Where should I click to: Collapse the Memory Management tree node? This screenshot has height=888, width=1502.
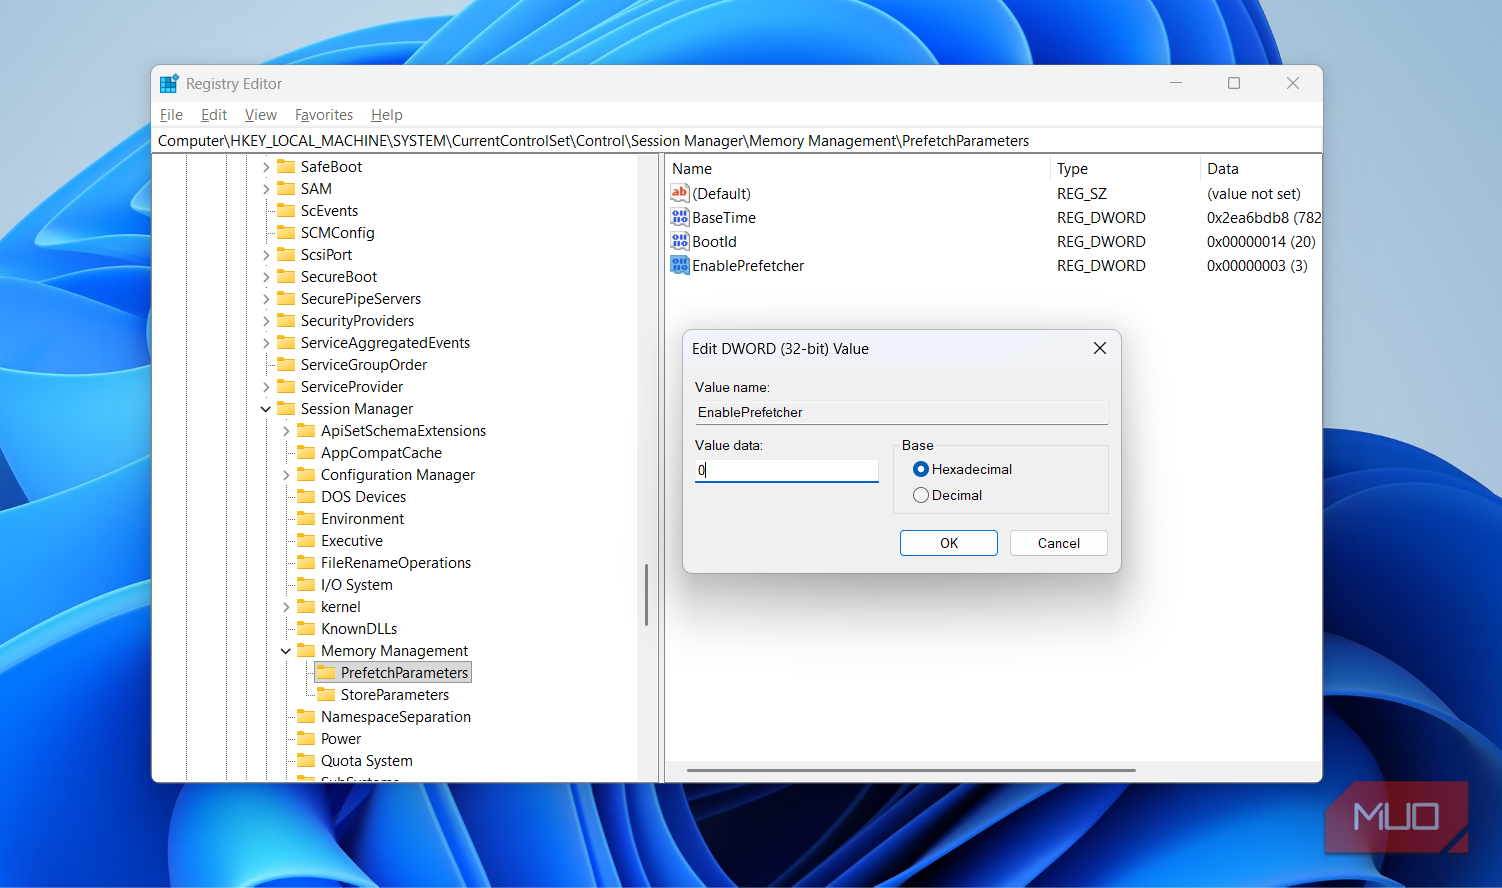click(286, 651)
